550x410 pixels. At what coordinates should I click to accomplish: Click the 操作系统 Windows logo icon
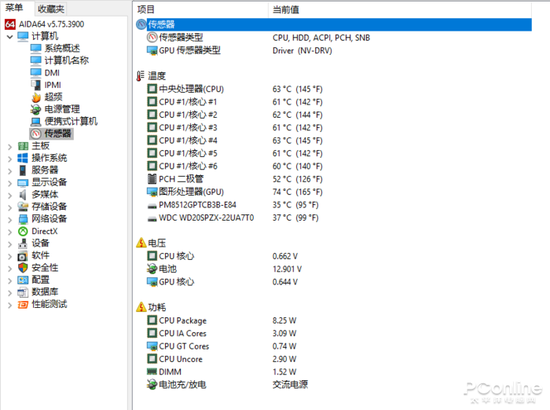point(23,158)
